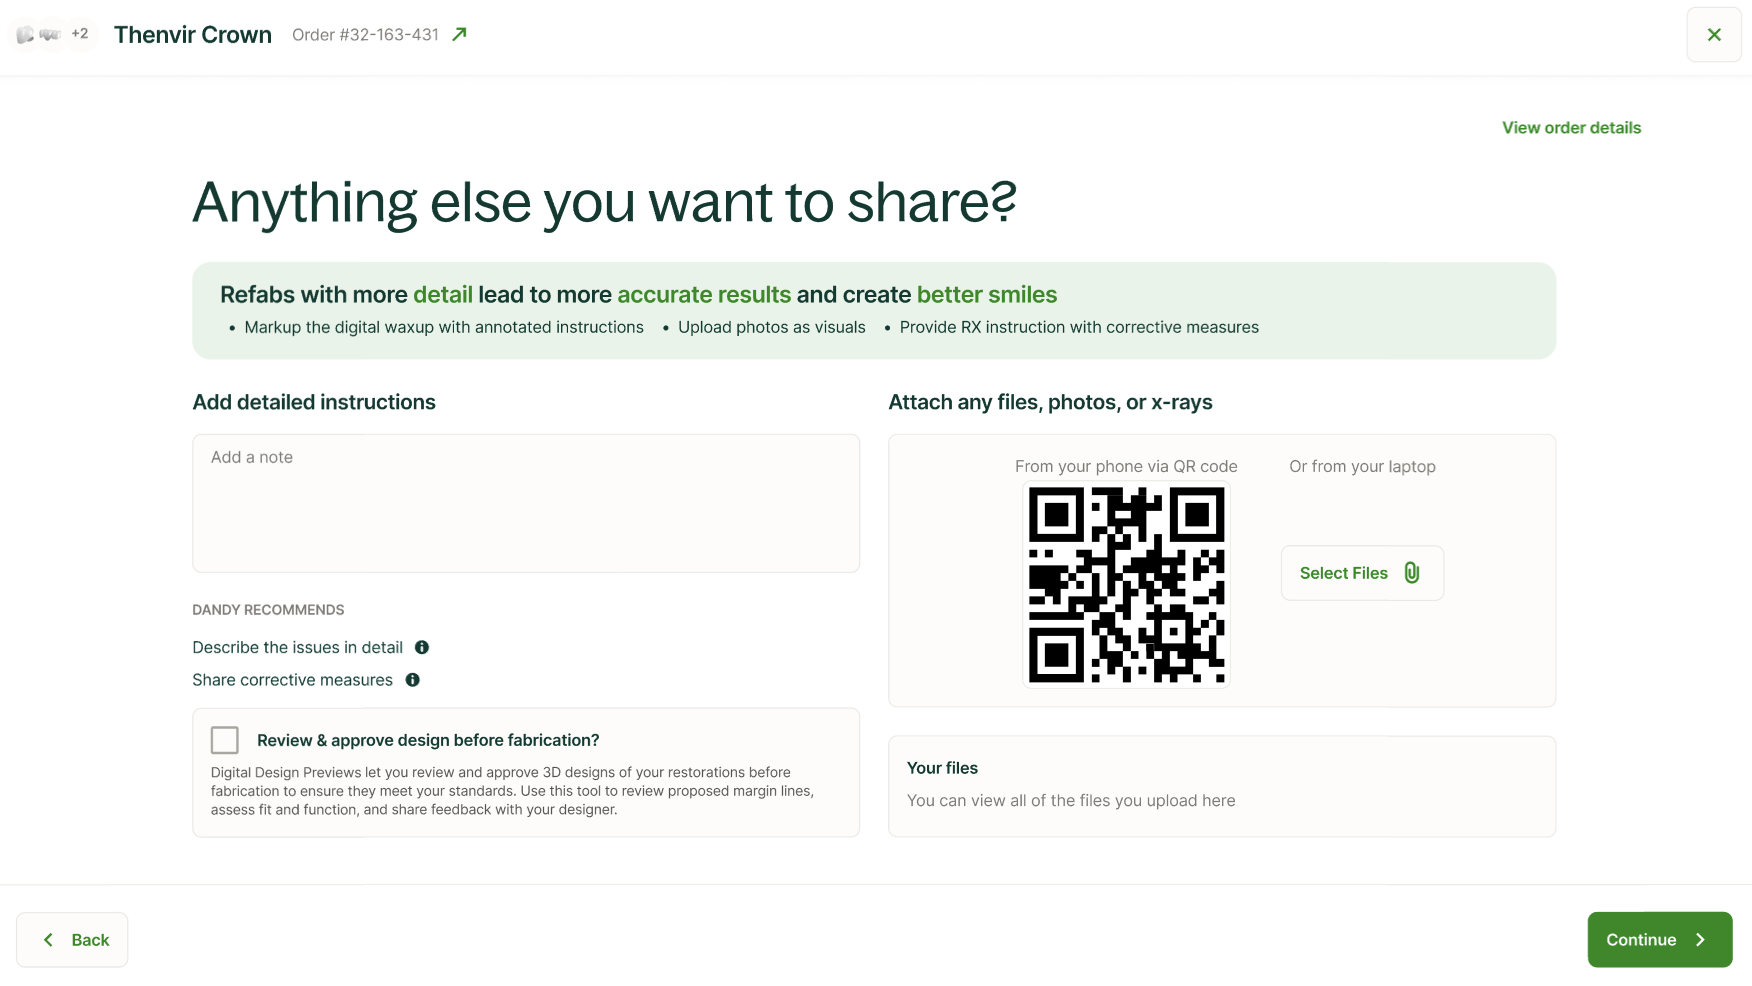The width and height of the screenshot is (1752, 986).
Task: Click the paperclip attachment icon
Action: tap(1412, 573)
